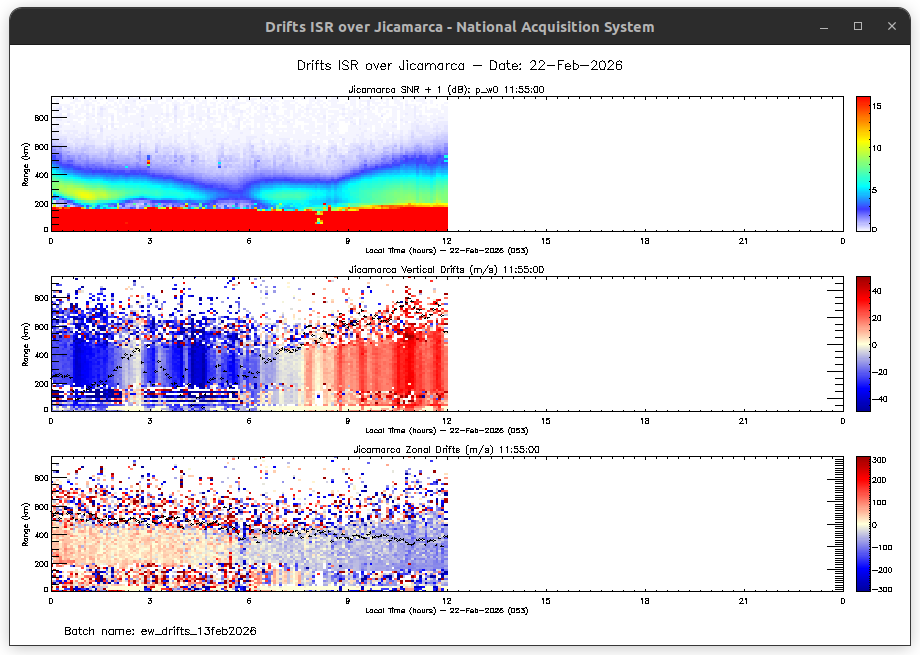
Task: Select the Jicamarca SNR plot title
Action: tap(446, 90)
